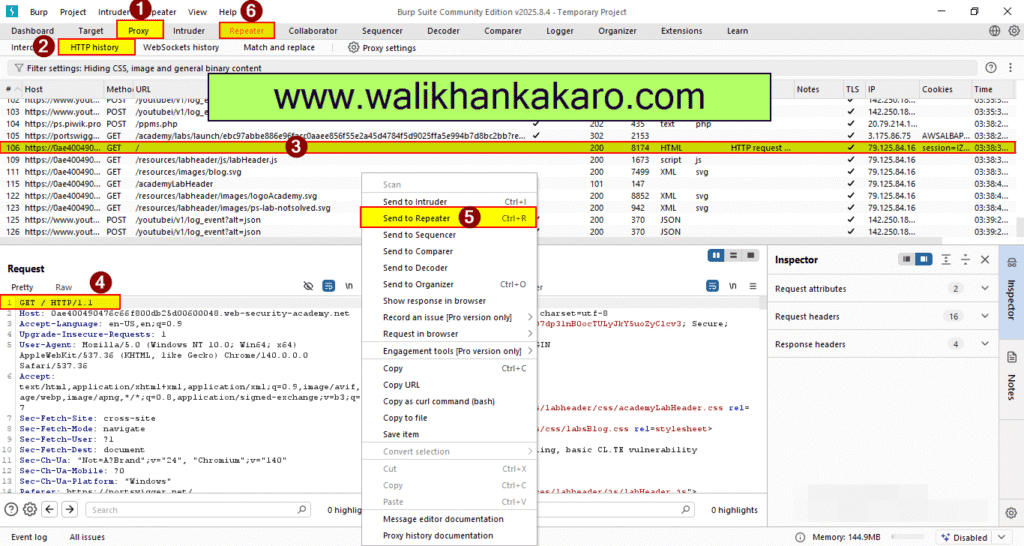Open the filter settings funnel icon
1024x546 pixels.
click(18, 68)
